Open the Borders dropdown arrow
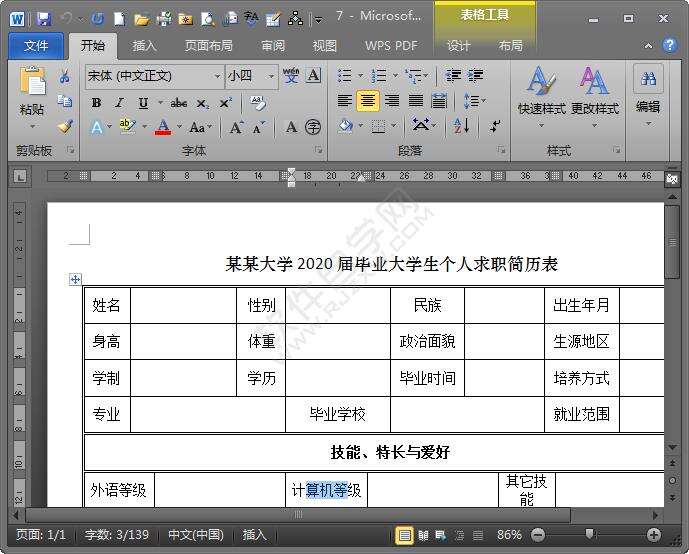Image resolution: width=689 pixels, height=554 pixels. 394,127
